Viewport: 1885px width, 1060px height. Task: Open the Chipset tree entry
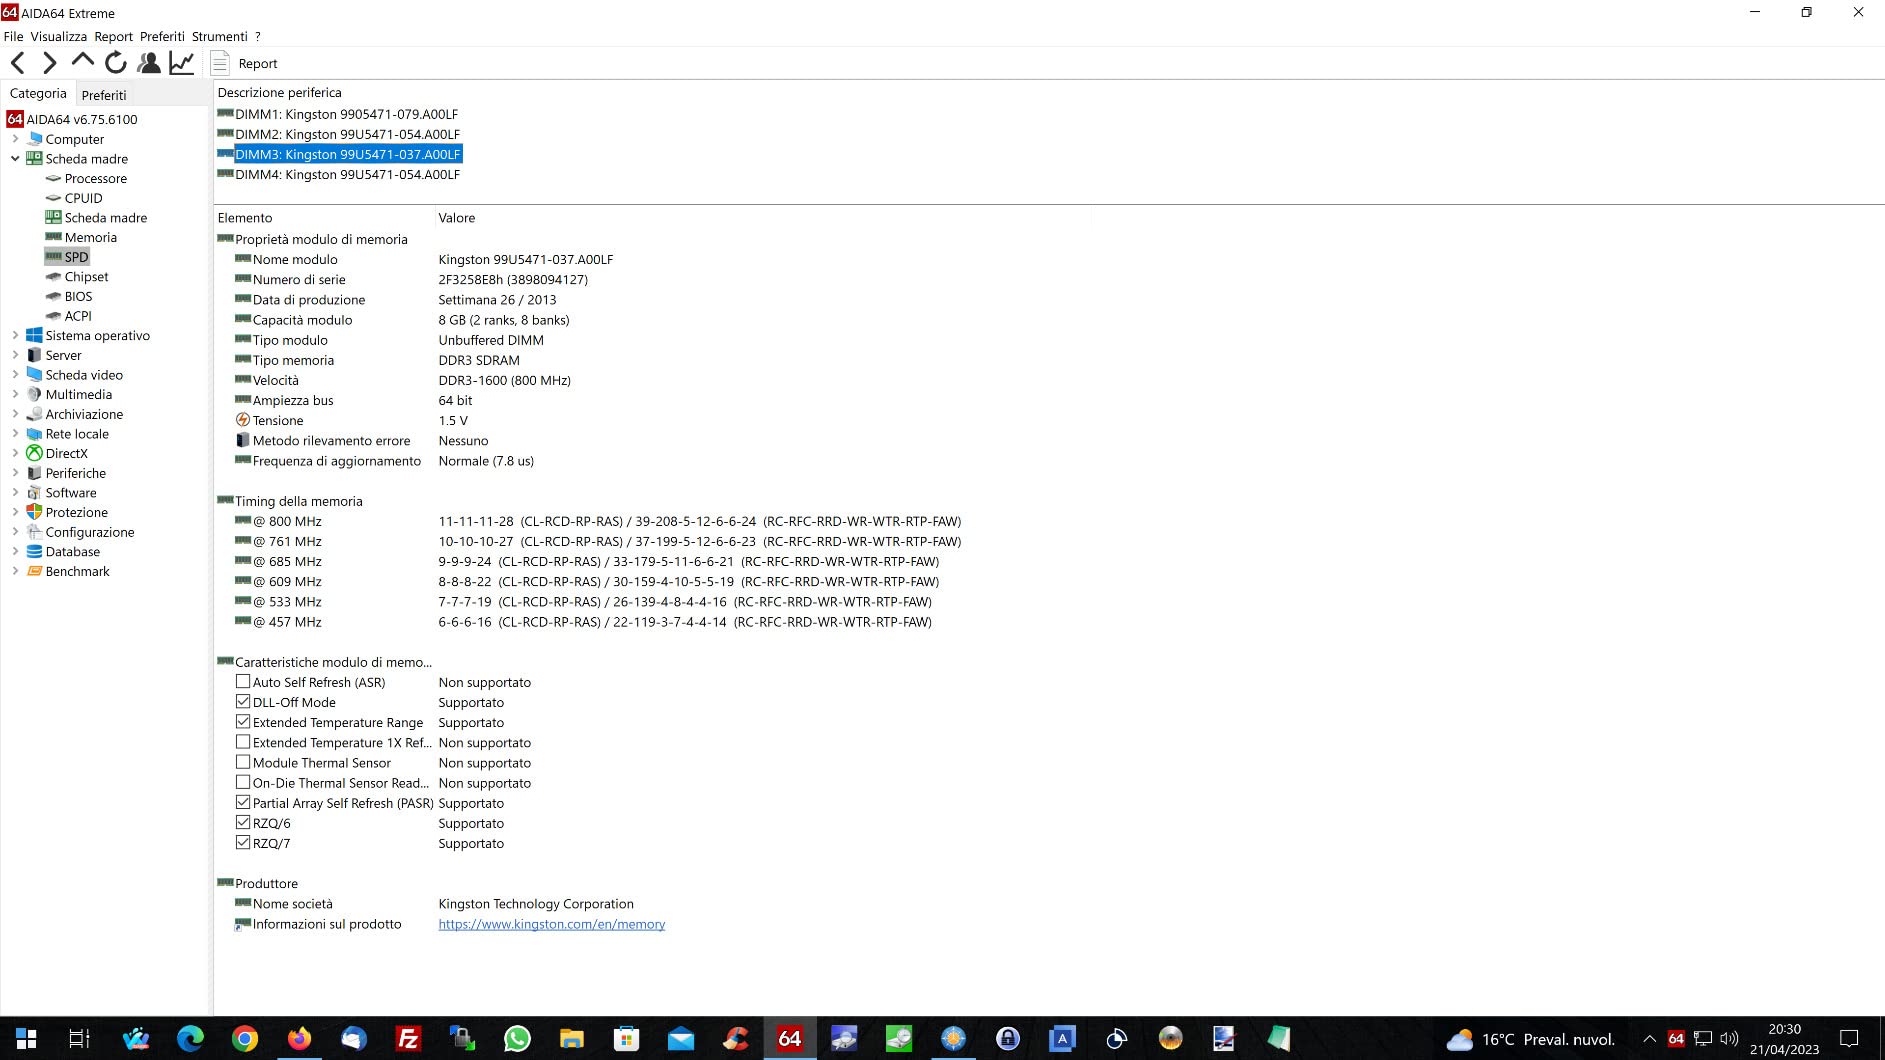click(87, 277)
